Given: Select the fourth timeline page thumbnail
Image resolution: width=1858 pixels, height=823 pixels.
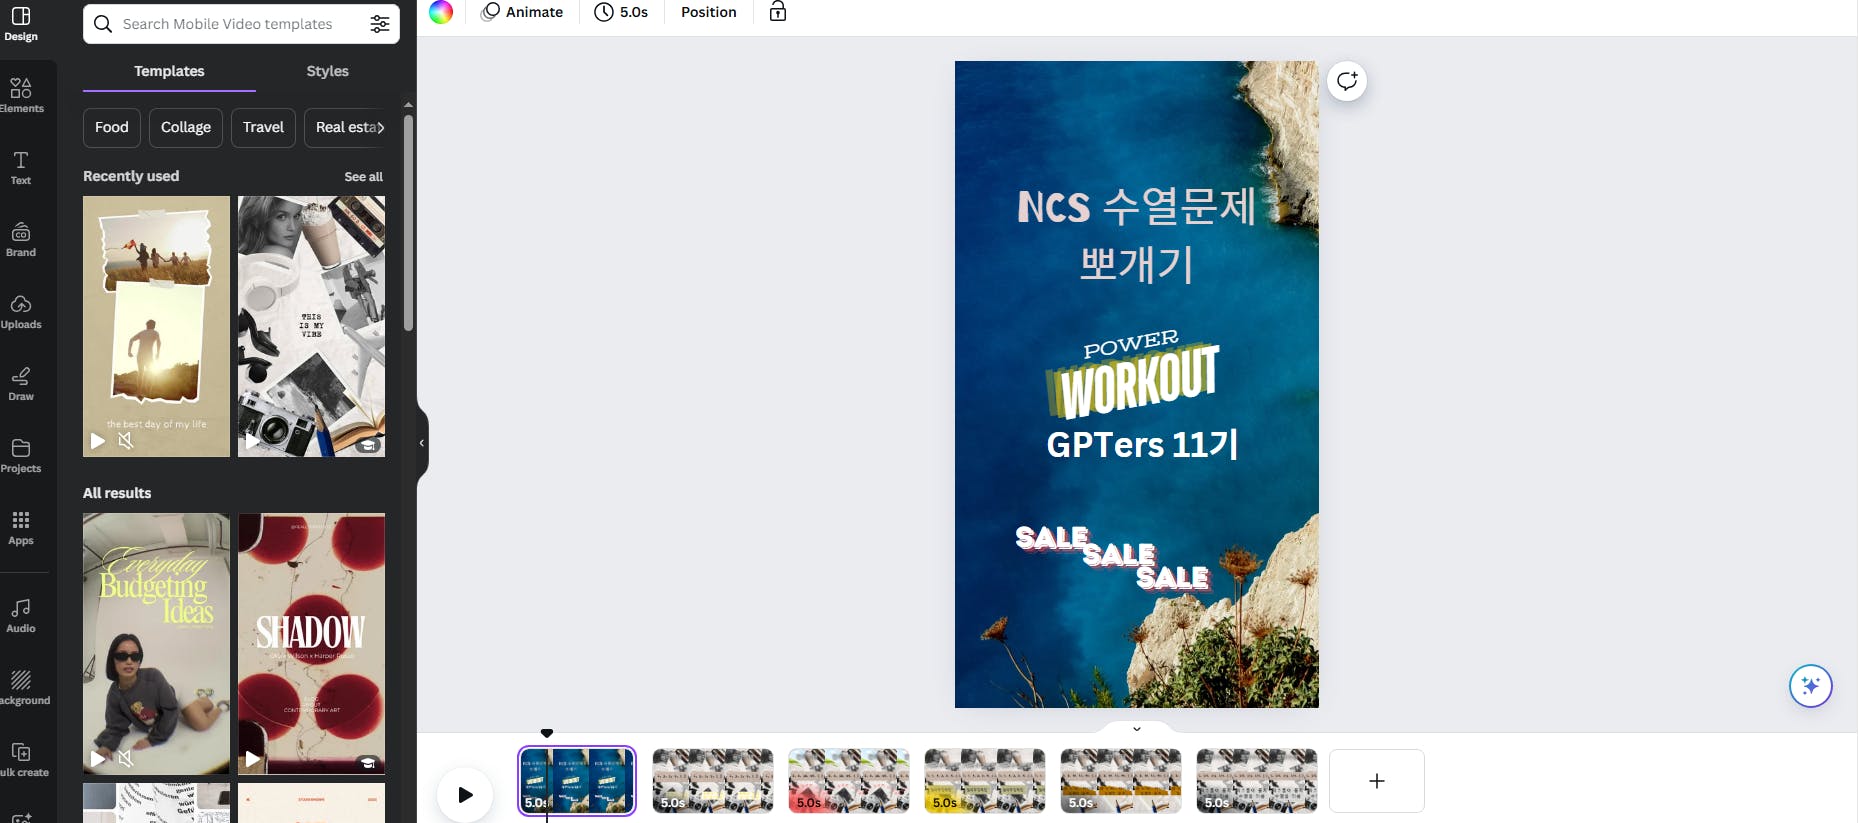Looking at the screenshot, I should 985,781.
